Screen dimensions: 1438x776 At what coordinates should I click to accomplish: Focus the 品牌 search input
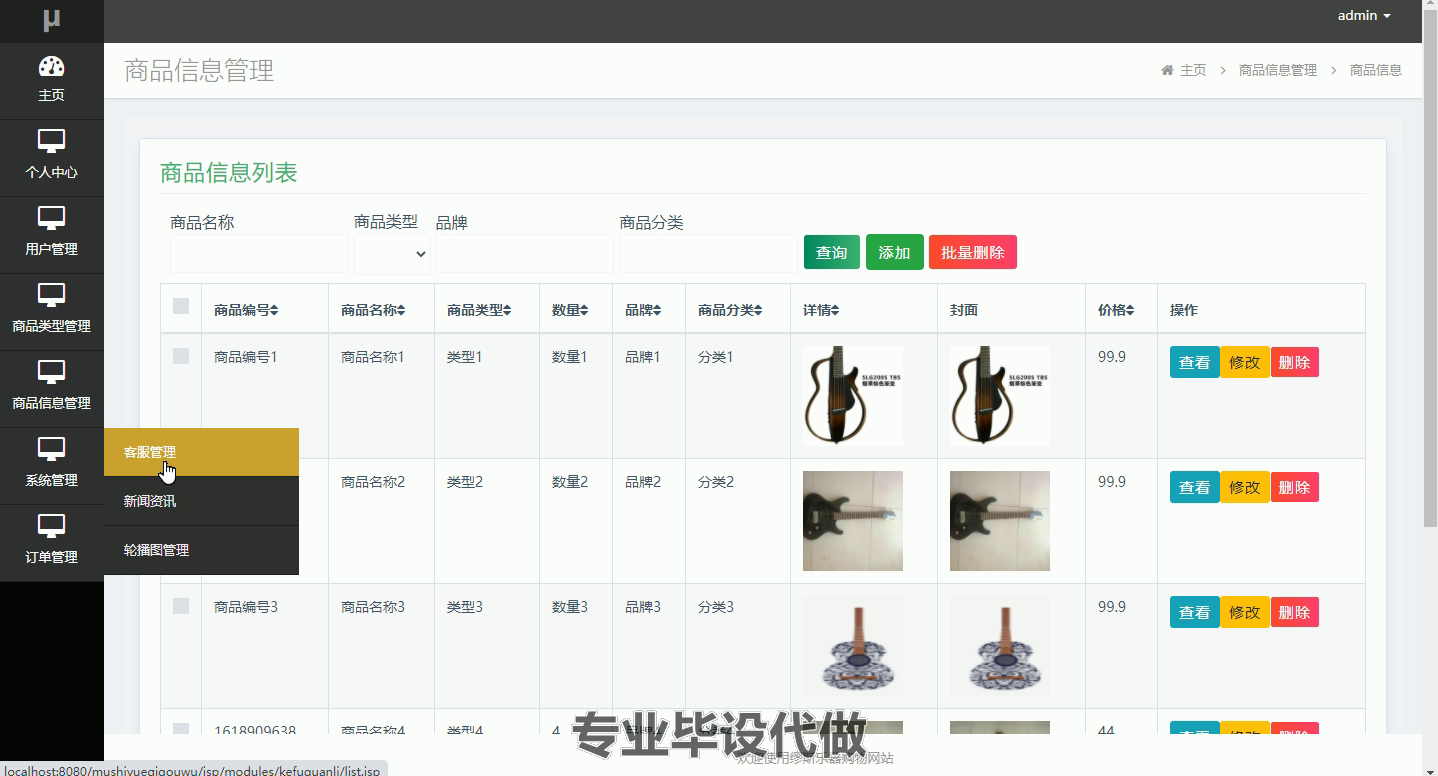click(x=524, y=254)
